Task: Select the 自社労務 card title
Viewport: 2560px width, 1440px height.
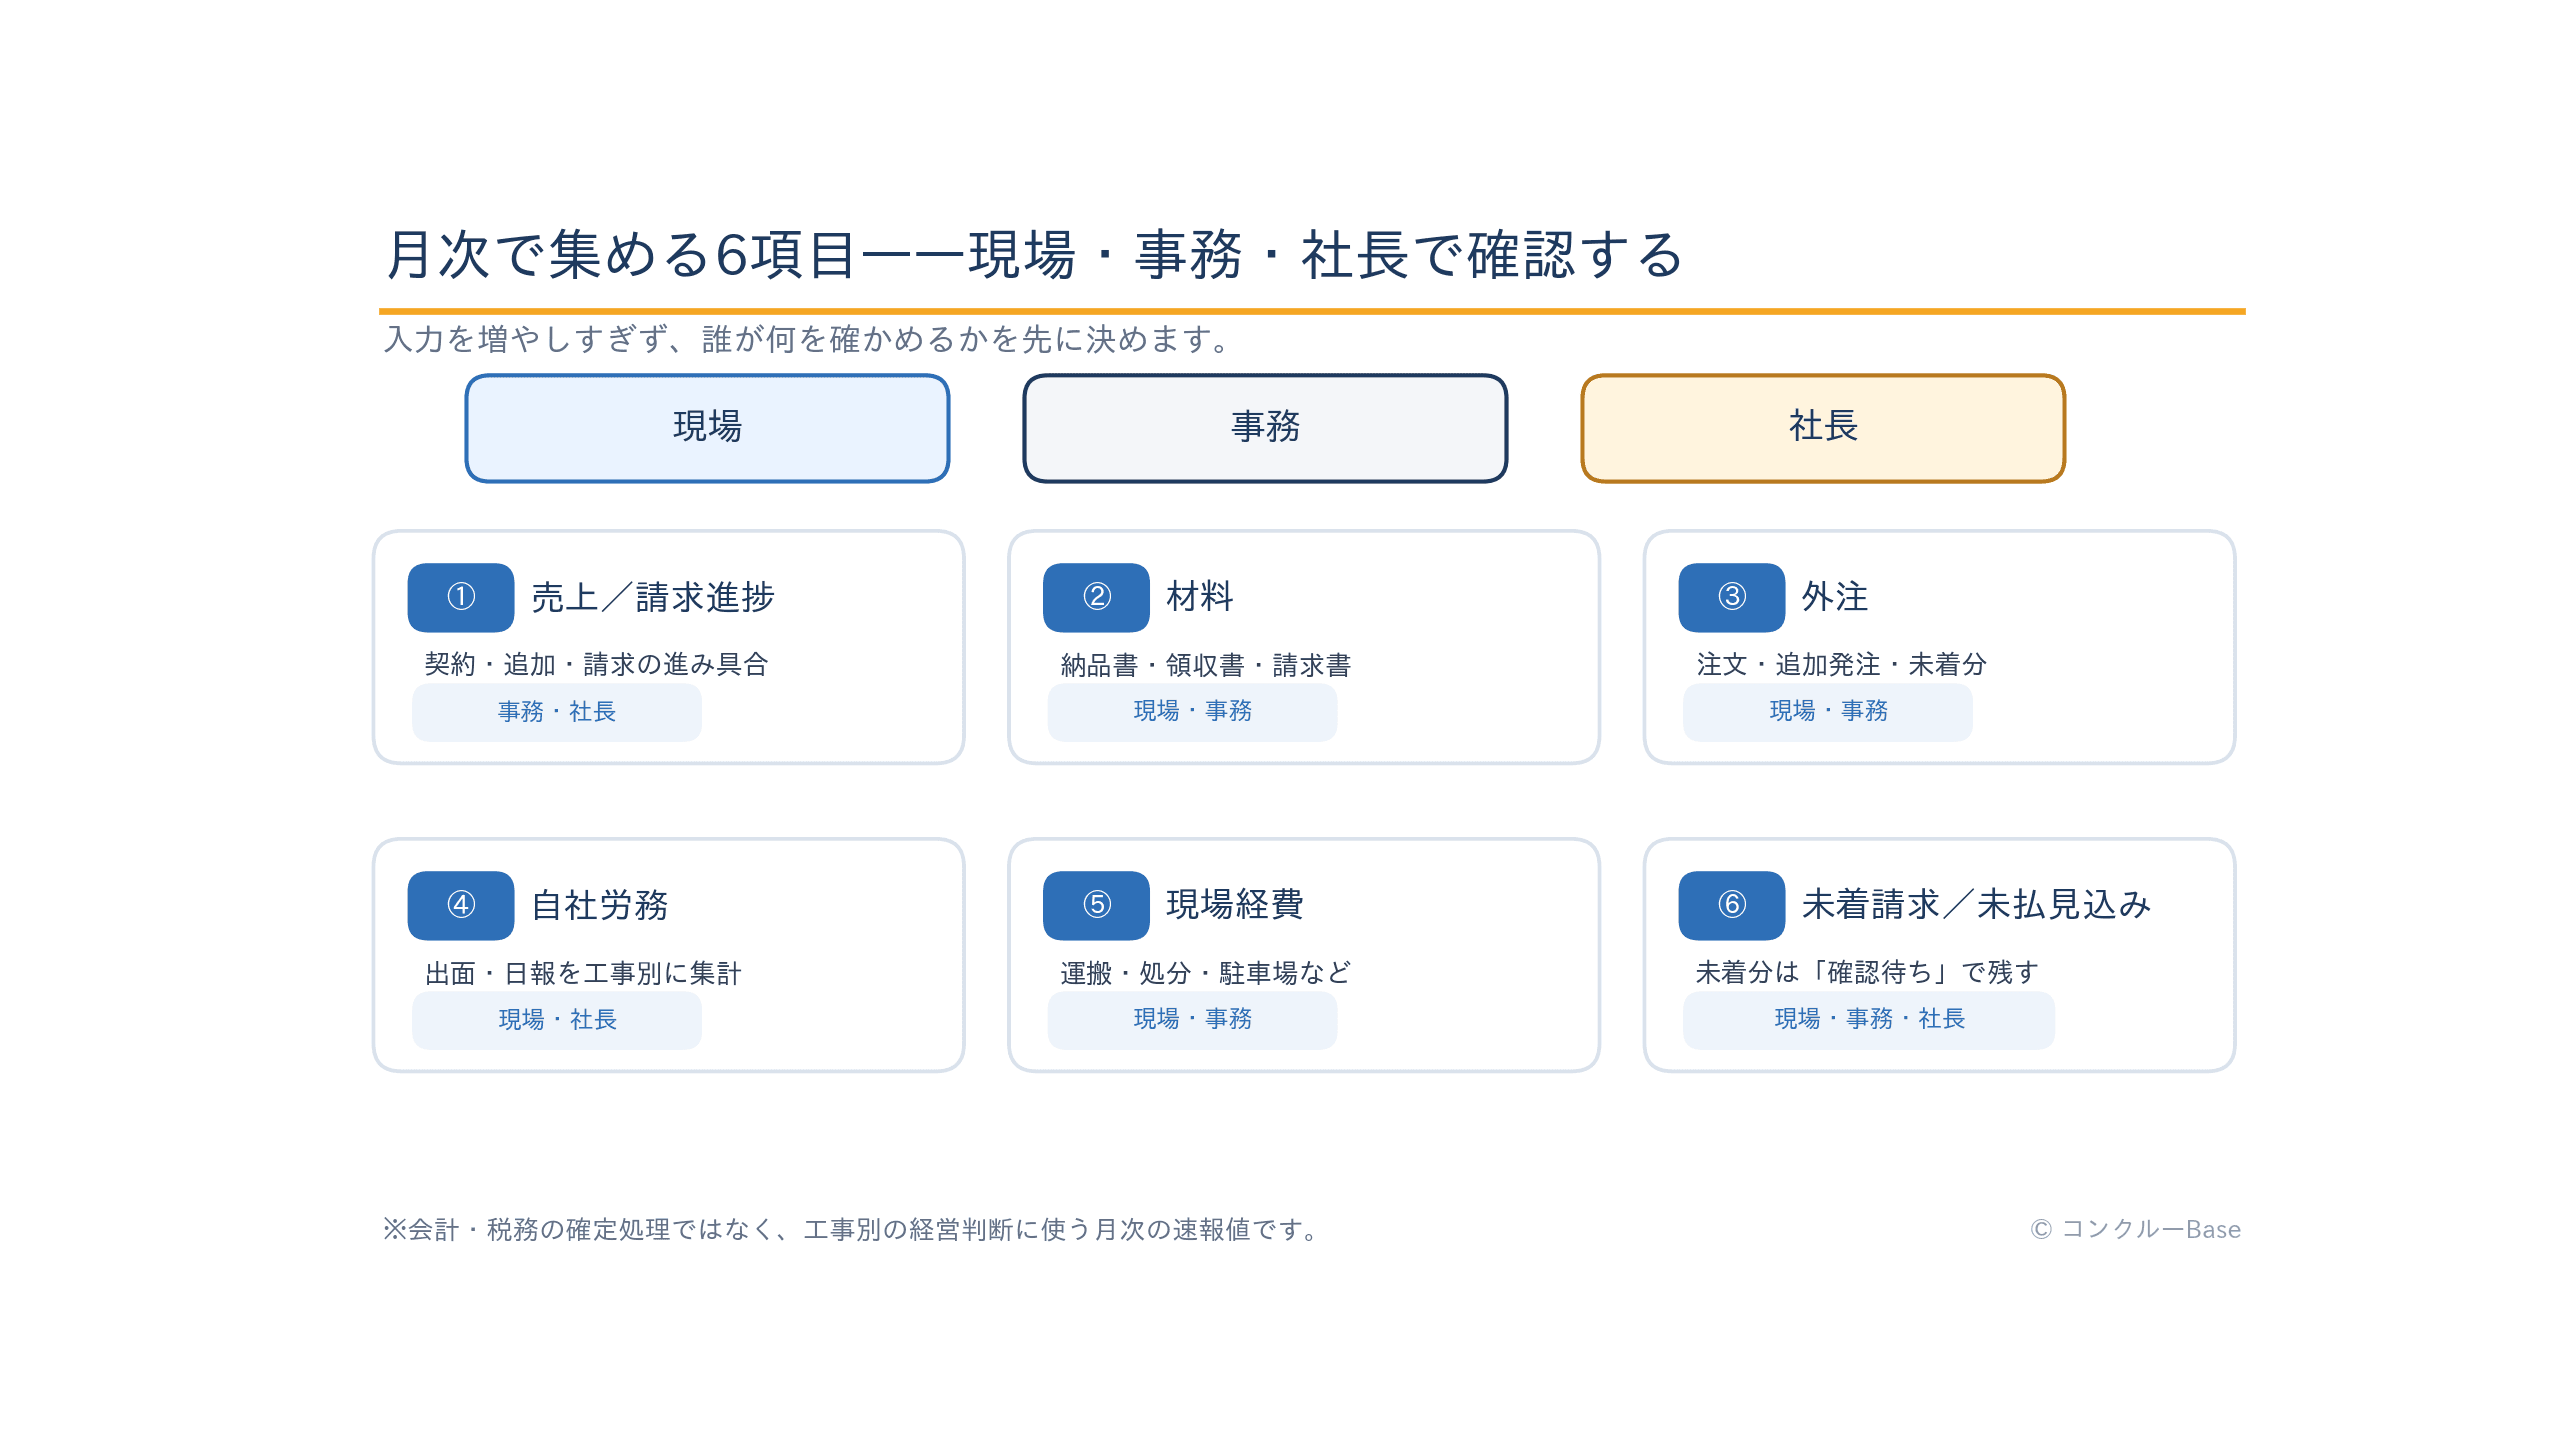Action: tap(600, 905)
